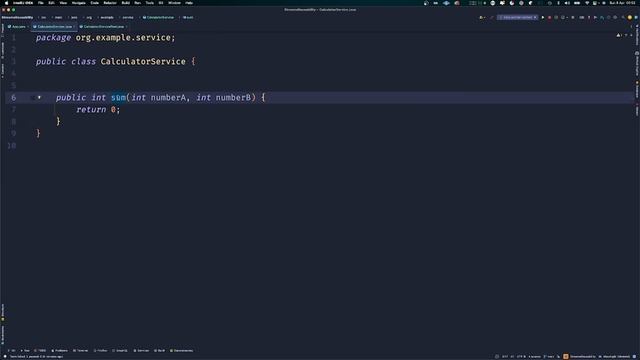Open the TODO tool window
The image size is (640, 360).
[40, 351]
